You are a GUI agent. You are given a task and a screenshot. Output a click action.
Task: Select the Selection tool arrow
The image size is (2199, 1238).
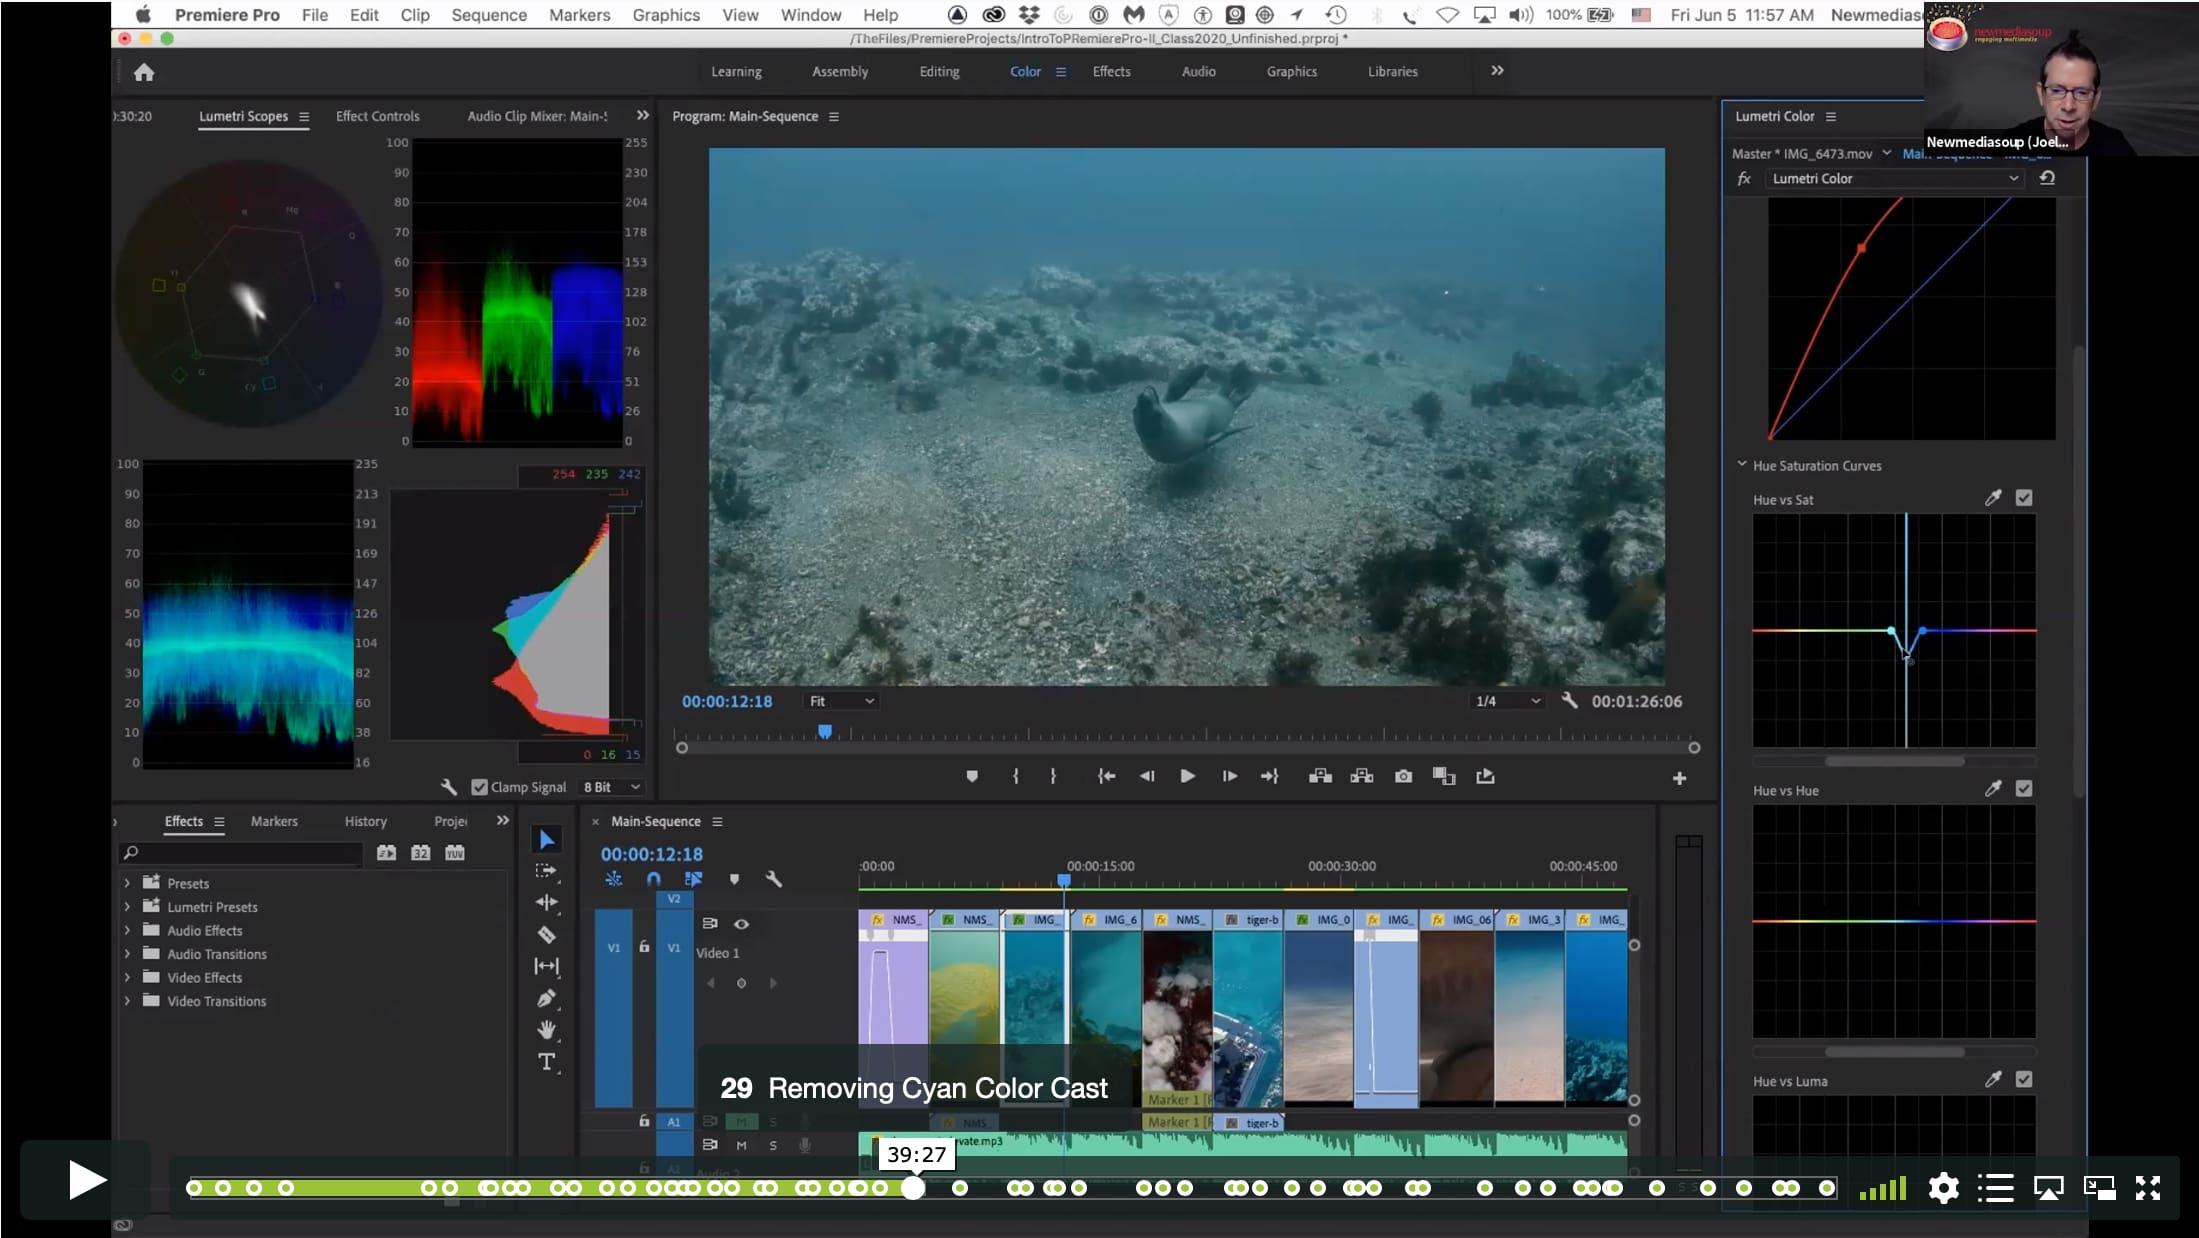click(546, 839)
